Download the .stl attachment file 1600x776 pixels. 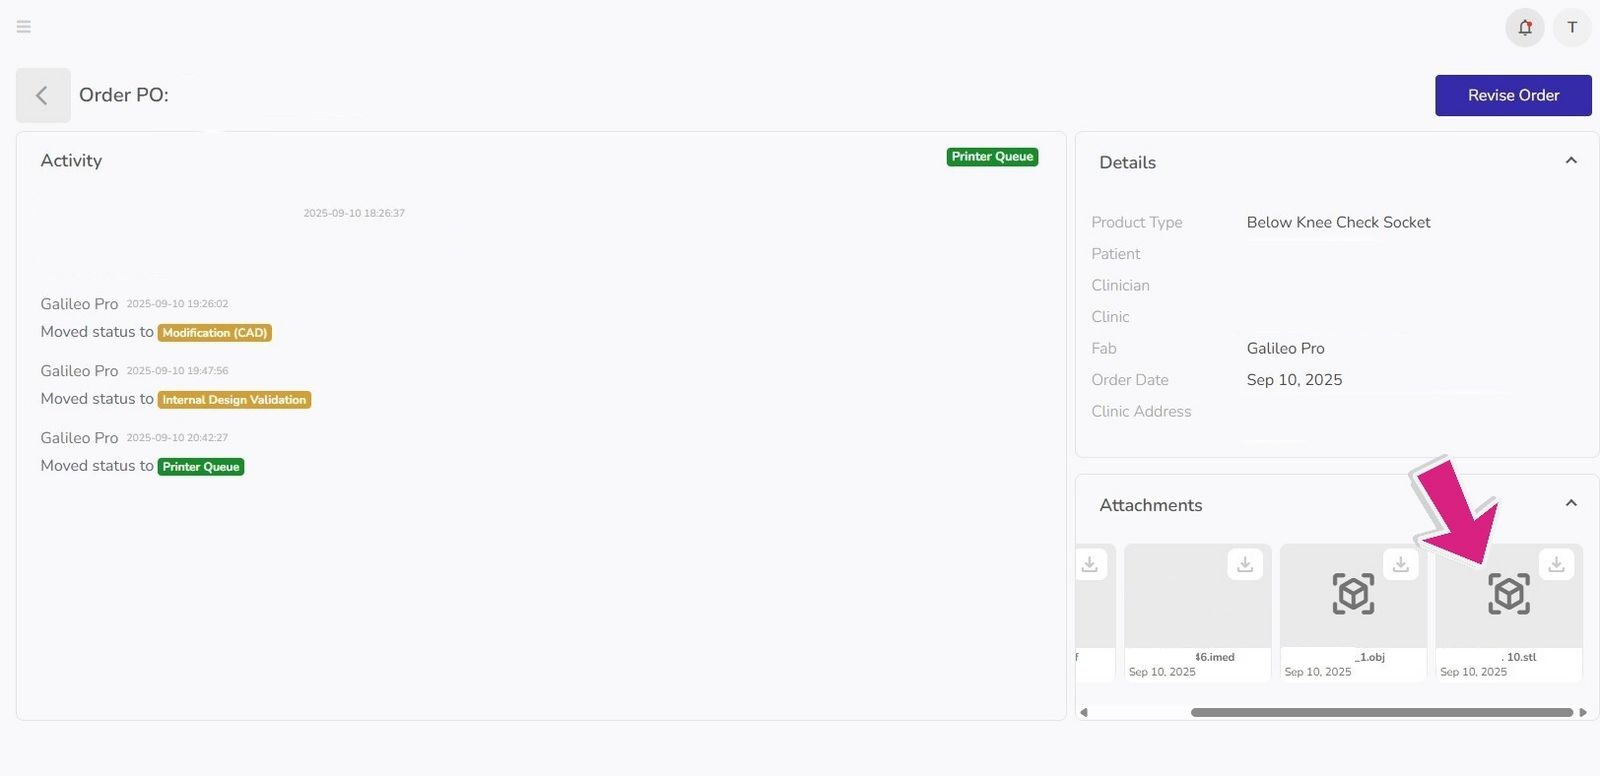coord(1556,565)
